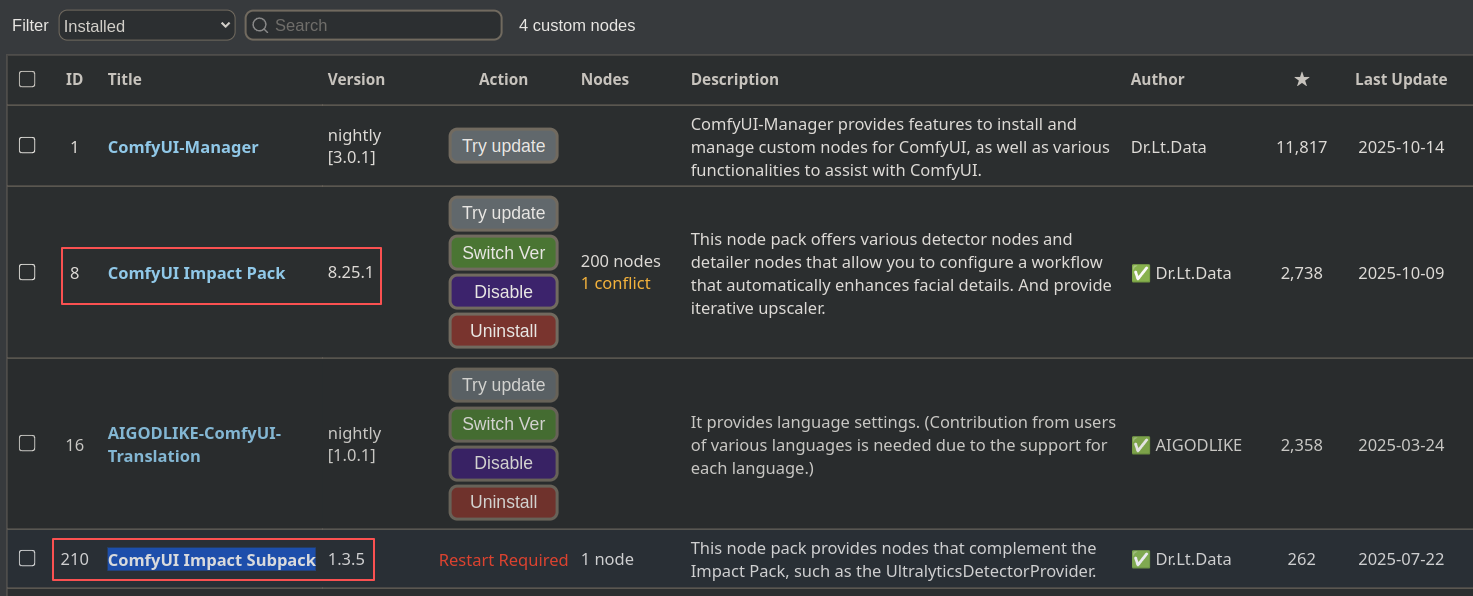Disable the AIGODLIKE-ComfyUI-Translation node
Screen dimensions: 1473x596
point(503,463)
